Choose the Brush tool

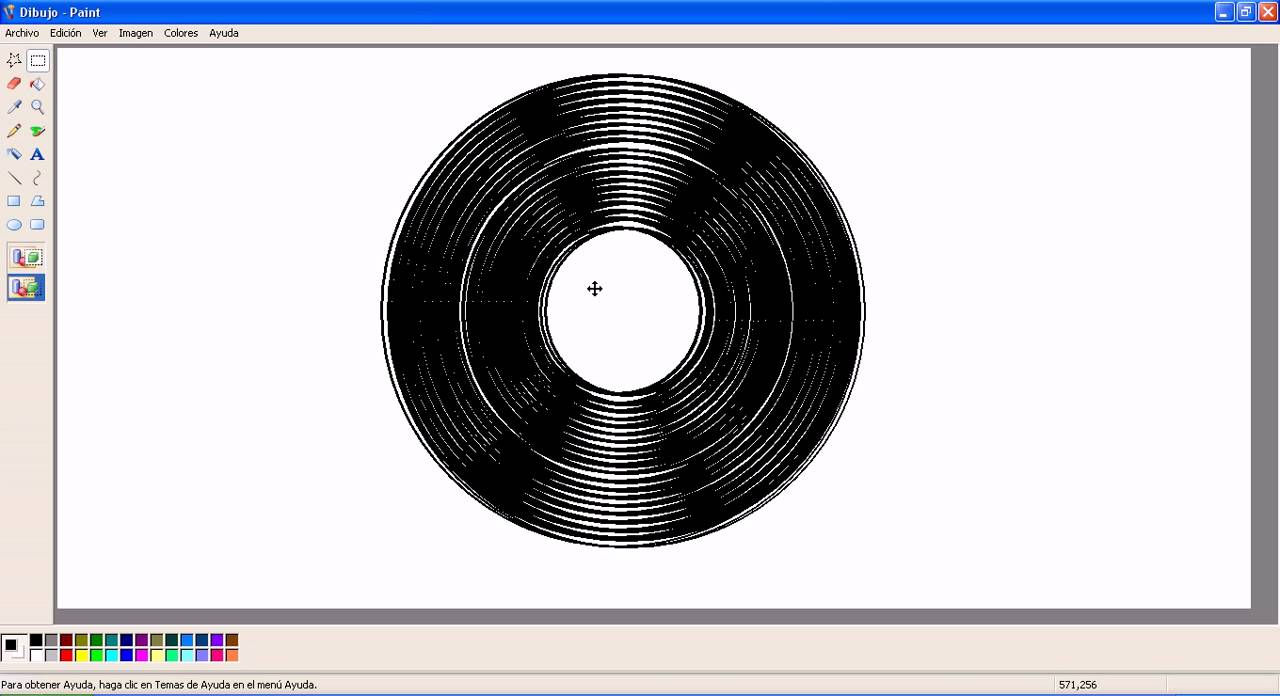pyautogui.click(x=37, y=131)
